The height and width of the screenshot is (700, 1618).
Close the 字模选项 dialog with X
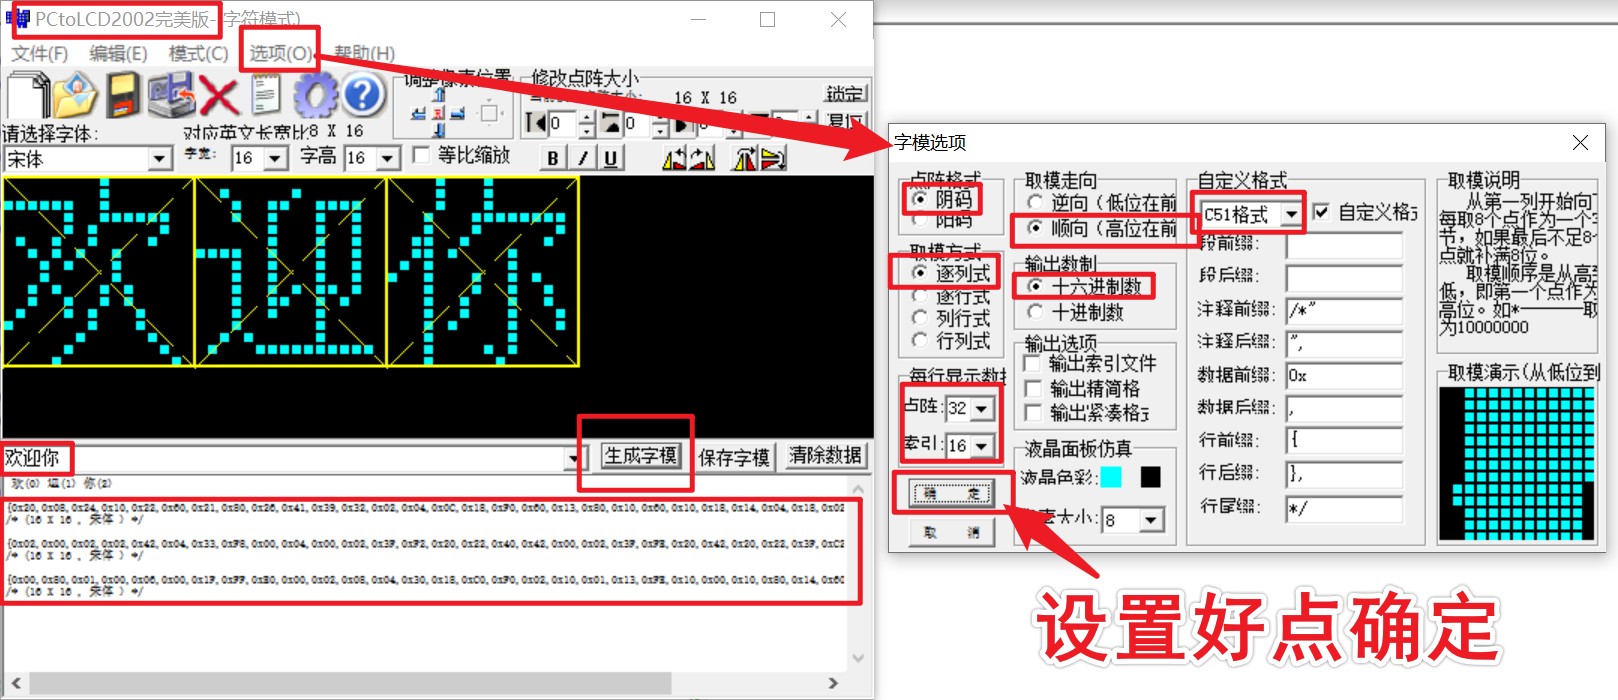1580,143
